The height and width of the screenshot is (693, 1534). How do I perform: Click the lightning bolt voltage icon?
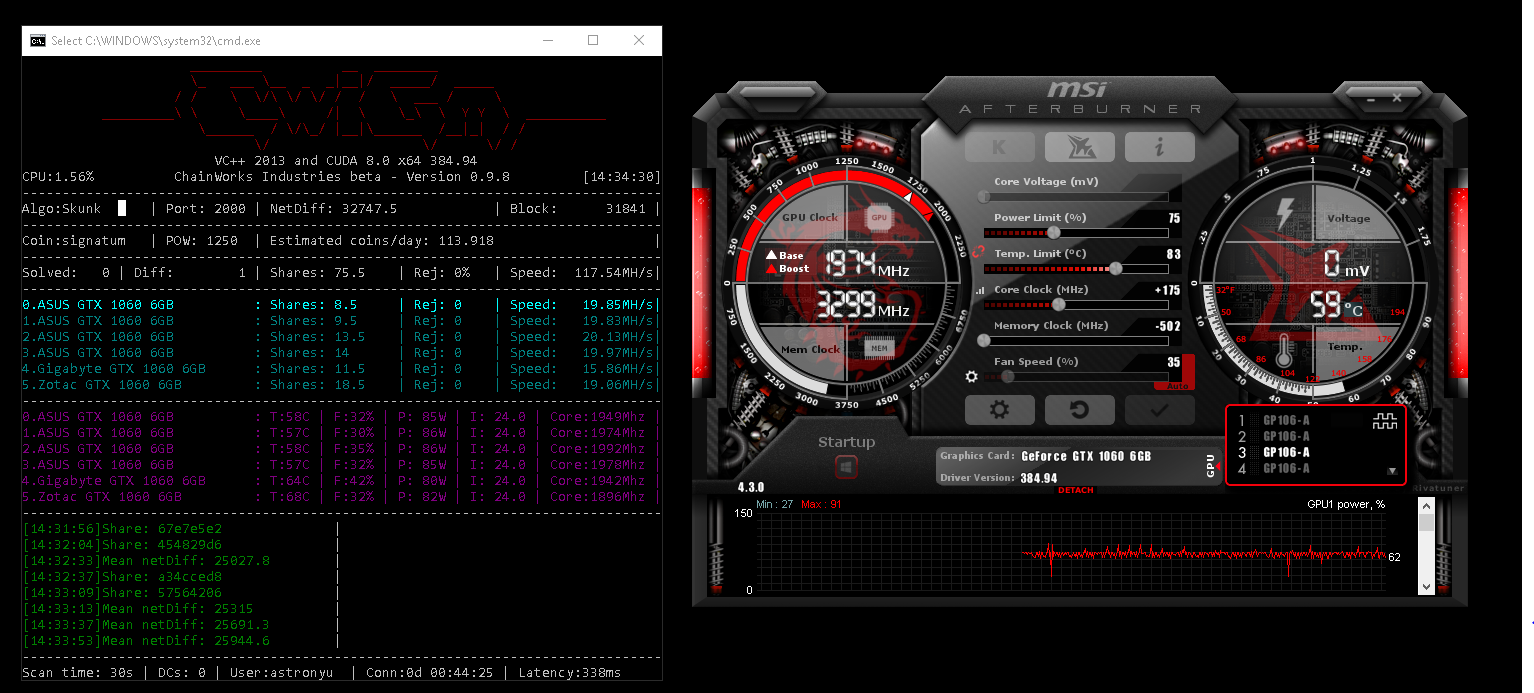(1285, 215)
